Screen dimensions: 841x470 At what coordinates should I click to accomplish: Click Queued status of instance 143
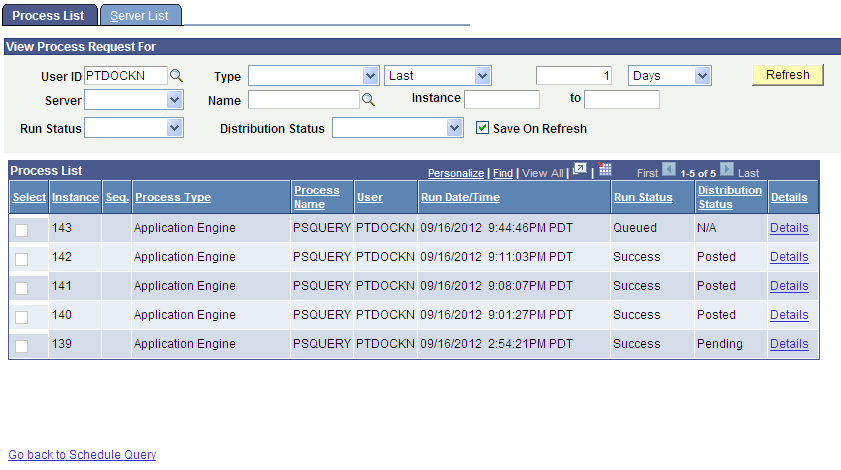(x=635, y=228)
